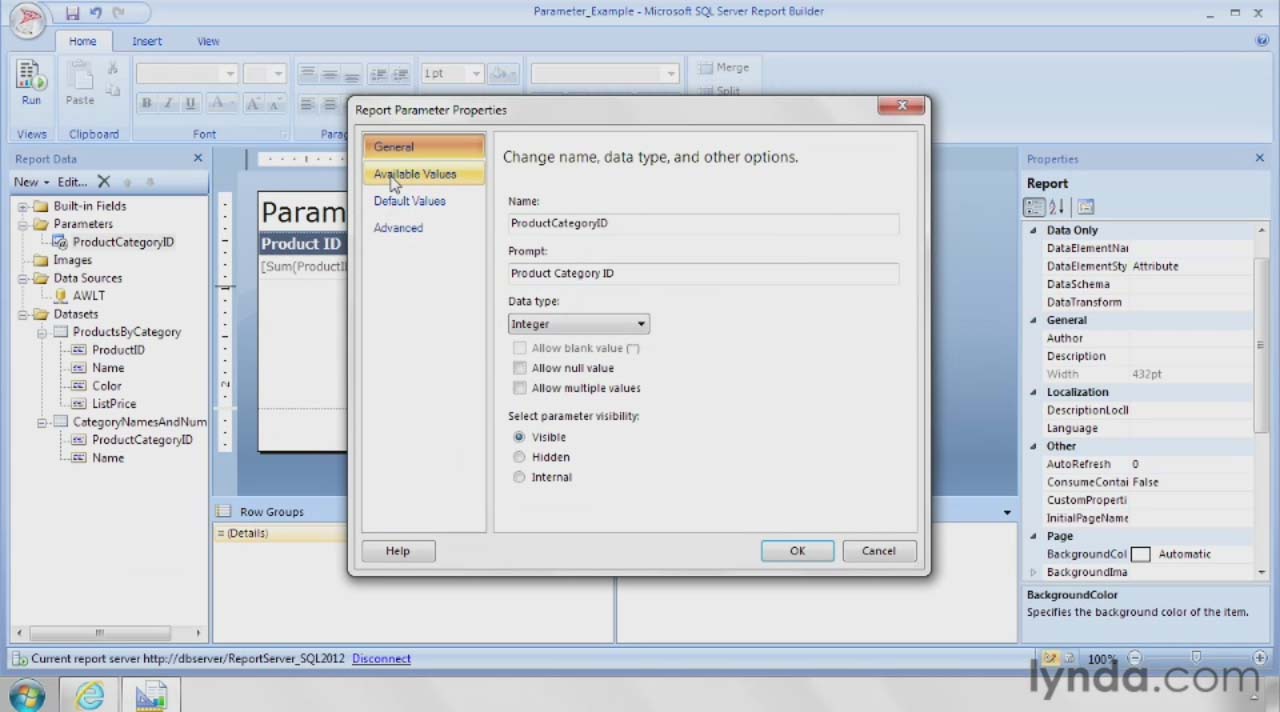Close the Report Data pane
1280x712 pixels.
(x=198, y=158)
